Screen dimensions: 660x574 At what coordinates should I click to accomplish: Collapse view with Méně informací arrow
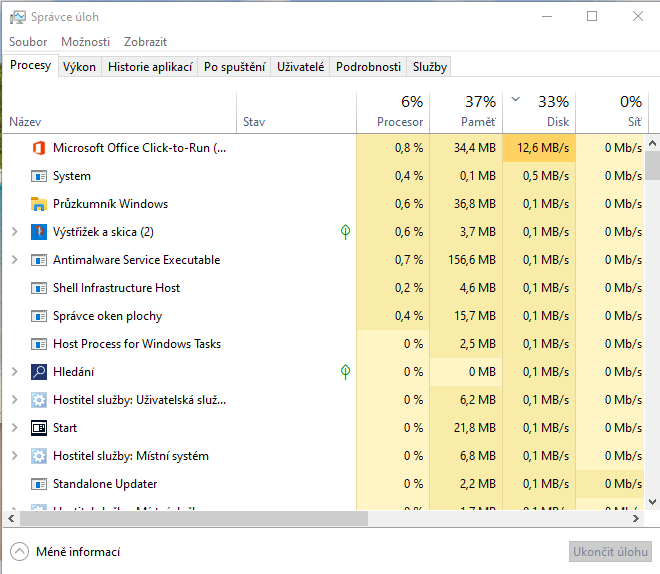coord(19,552)
